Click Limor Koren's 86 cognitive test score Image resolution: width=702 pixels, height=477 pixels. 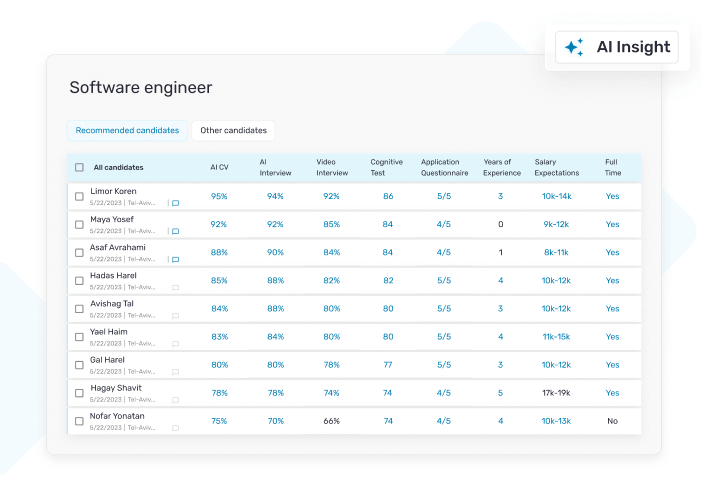[388, 196]
